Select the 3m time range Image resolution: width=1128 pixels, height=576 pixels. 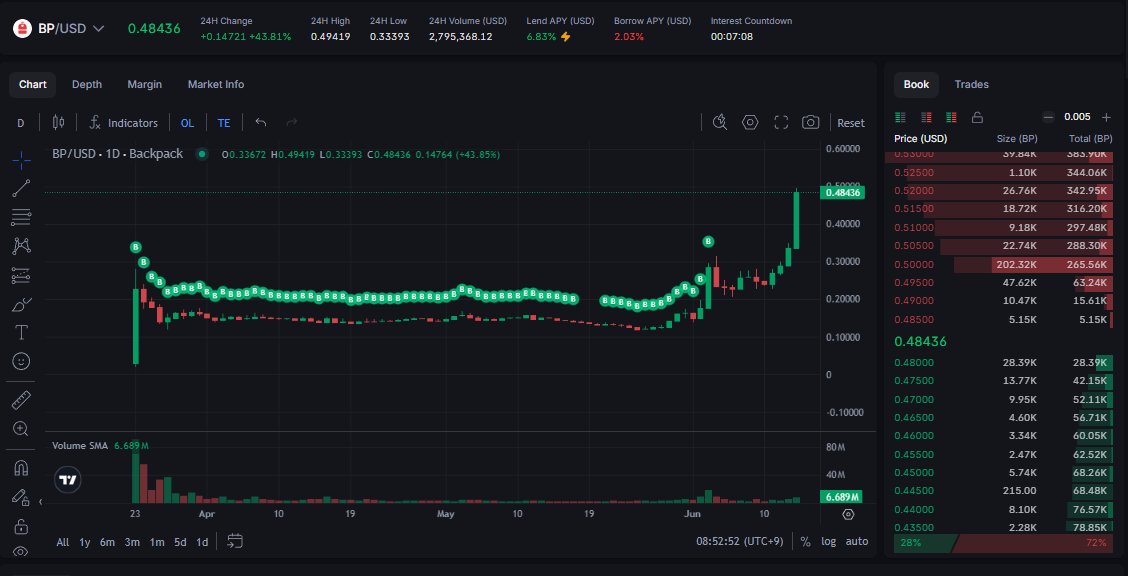[x=132, y=541]
